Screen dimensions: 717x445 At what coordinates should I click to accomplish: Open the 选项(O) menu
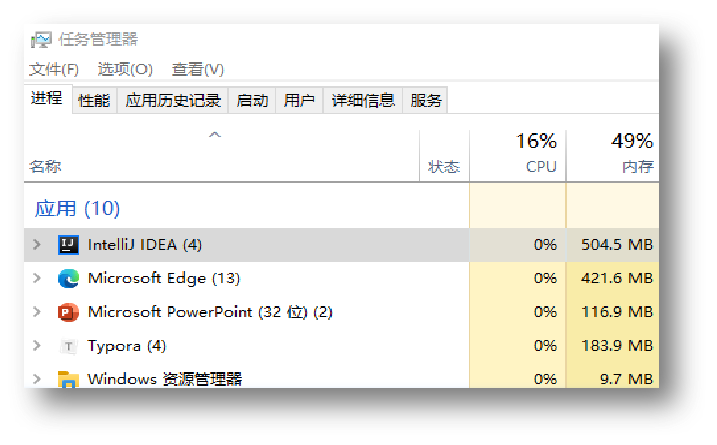[x=125, y=69]
